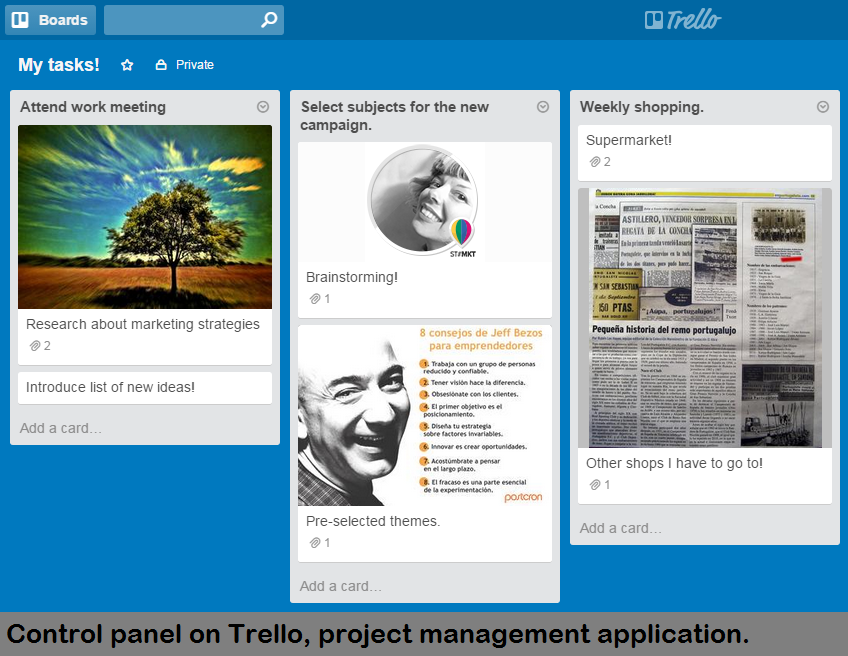848x656 pixels.
Task: Click the Trello logo in header
Action: pyautogui.click(x=683, y=20)
